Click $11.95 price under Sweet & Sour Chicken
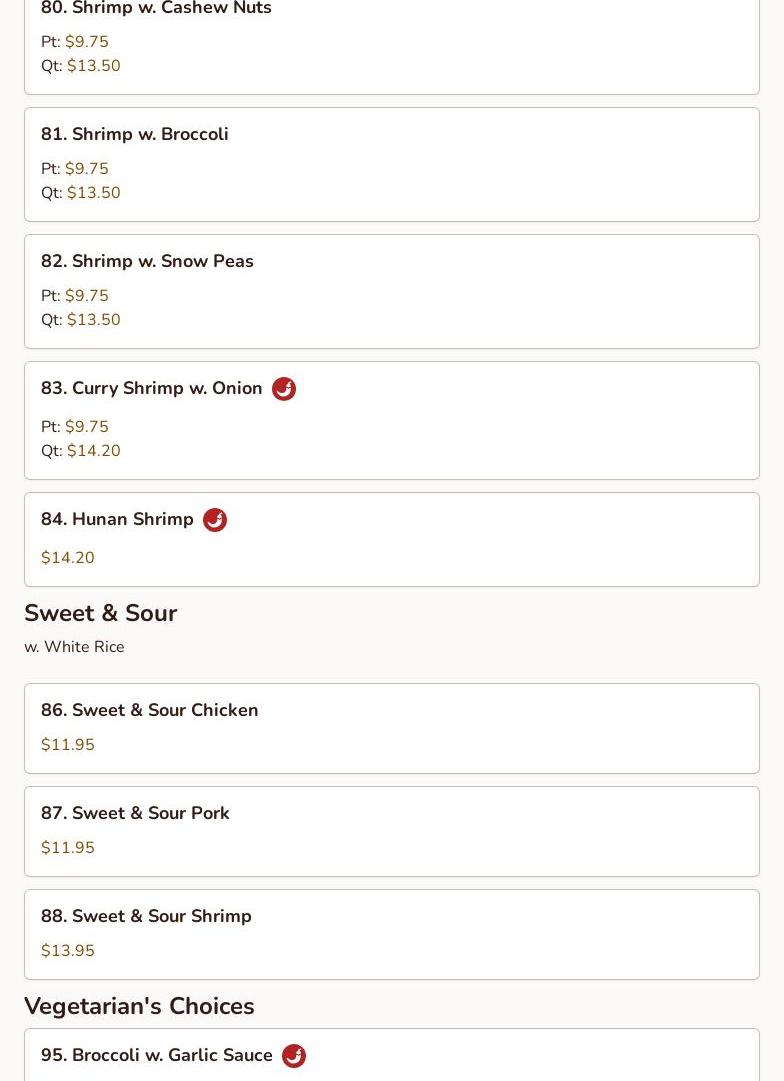Viewport: 784px width, 1081px height. pos(68,745)
